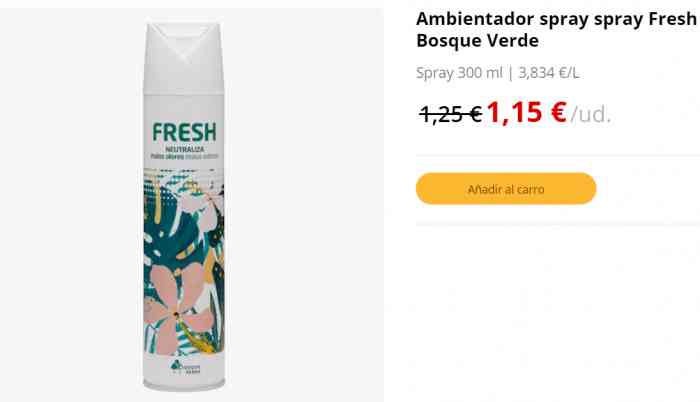Click the gray /ud. unit label
The width and height of the screenshot is (700, 402).
point(590,115)
